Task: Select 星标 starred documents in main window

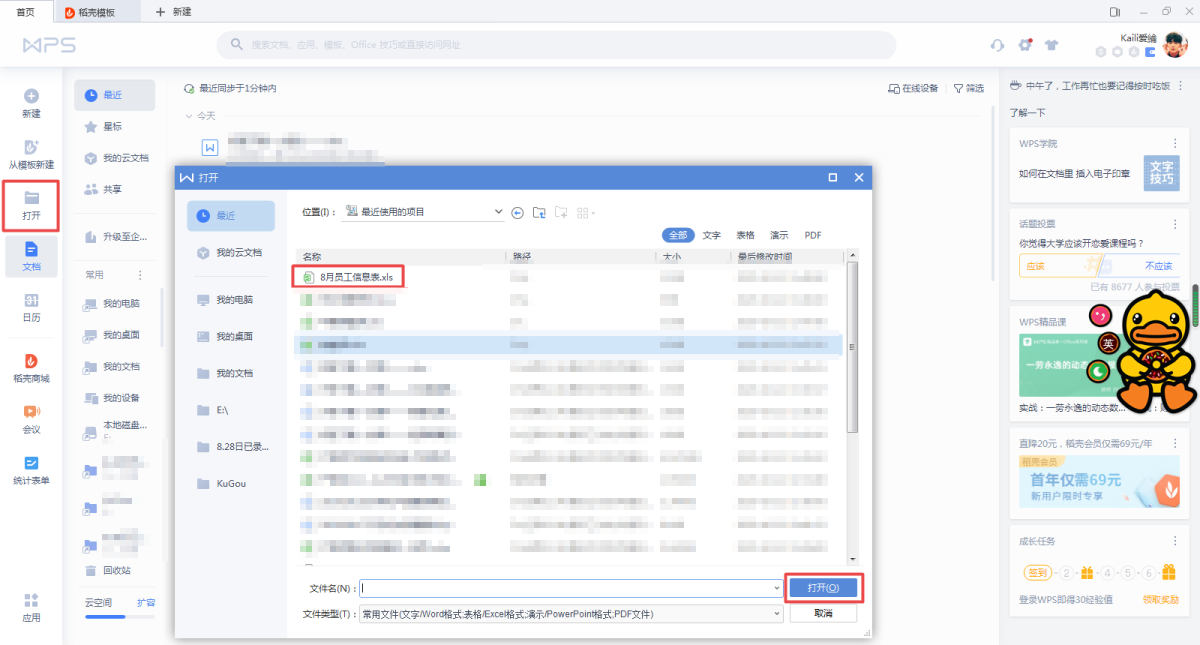Action: point(114,127)
